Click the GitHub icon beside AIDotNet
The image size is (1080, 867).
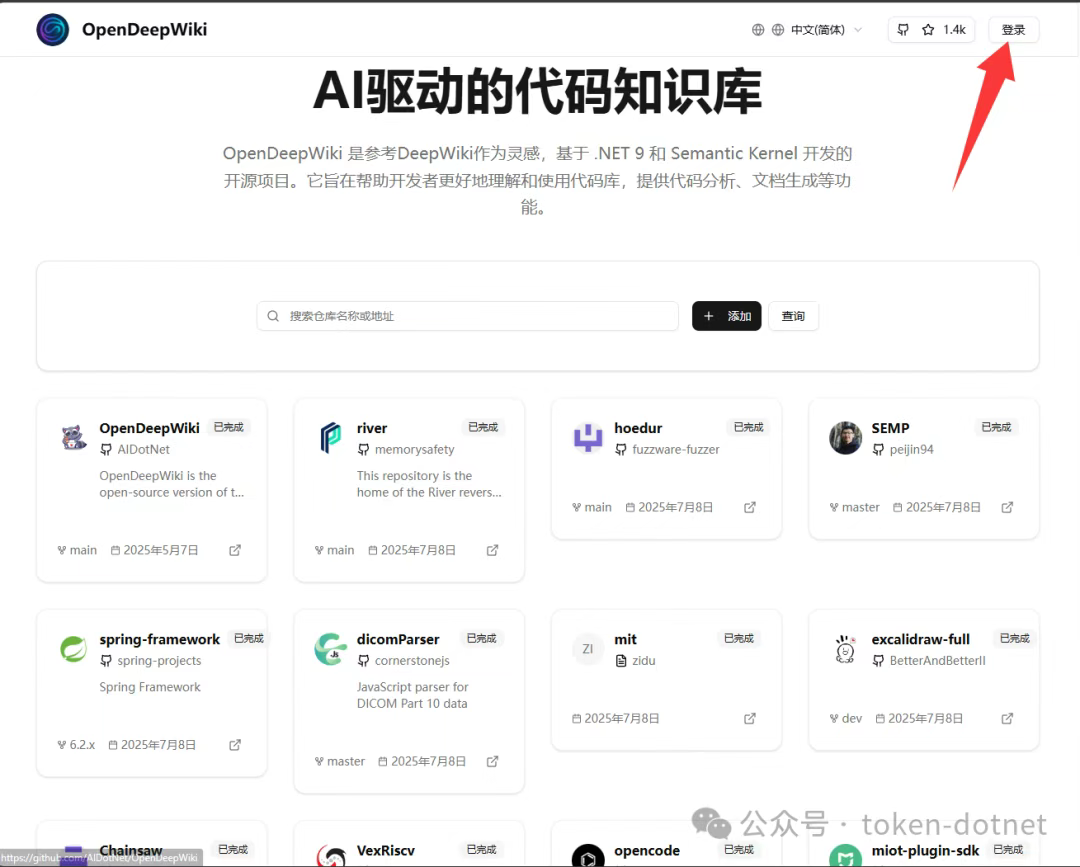tap(106, 450)
